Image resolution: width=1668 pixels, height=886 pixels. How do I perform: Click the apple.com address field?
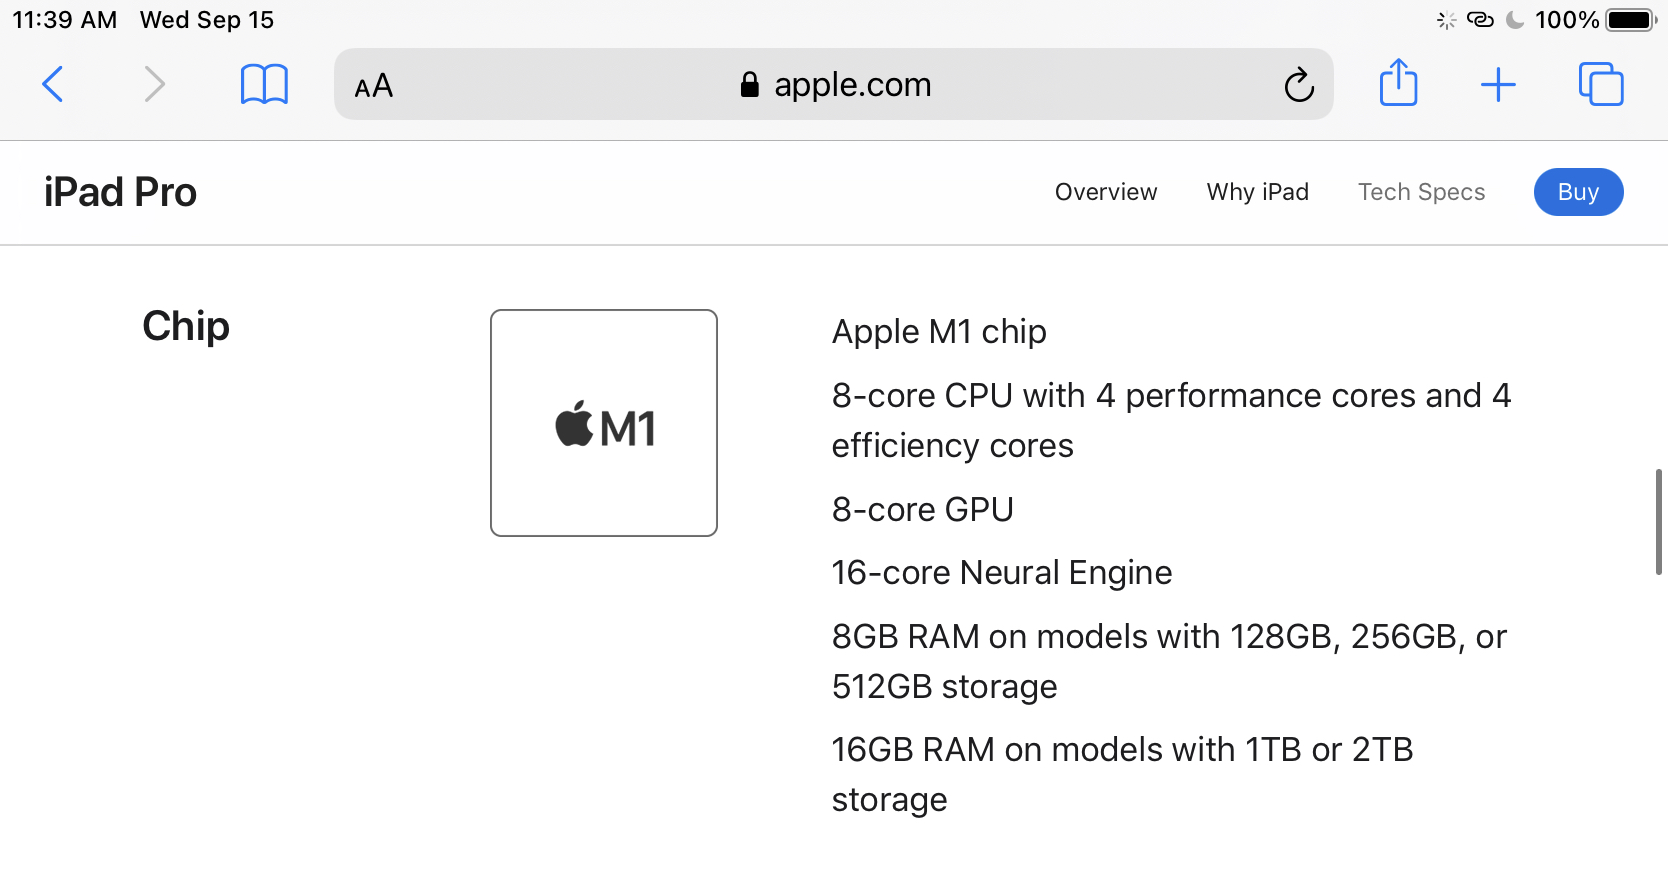pyautogui.click(x=852, y=85)
